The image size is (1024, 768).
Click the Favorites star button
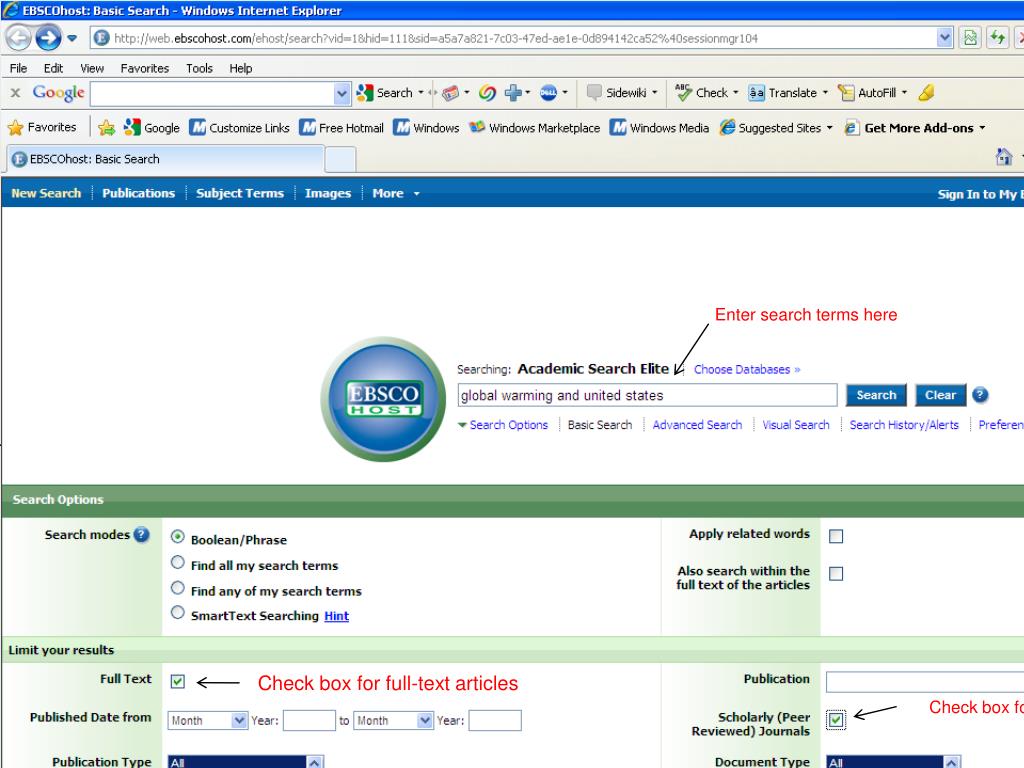pyautogui.click(x=42, y=127)
